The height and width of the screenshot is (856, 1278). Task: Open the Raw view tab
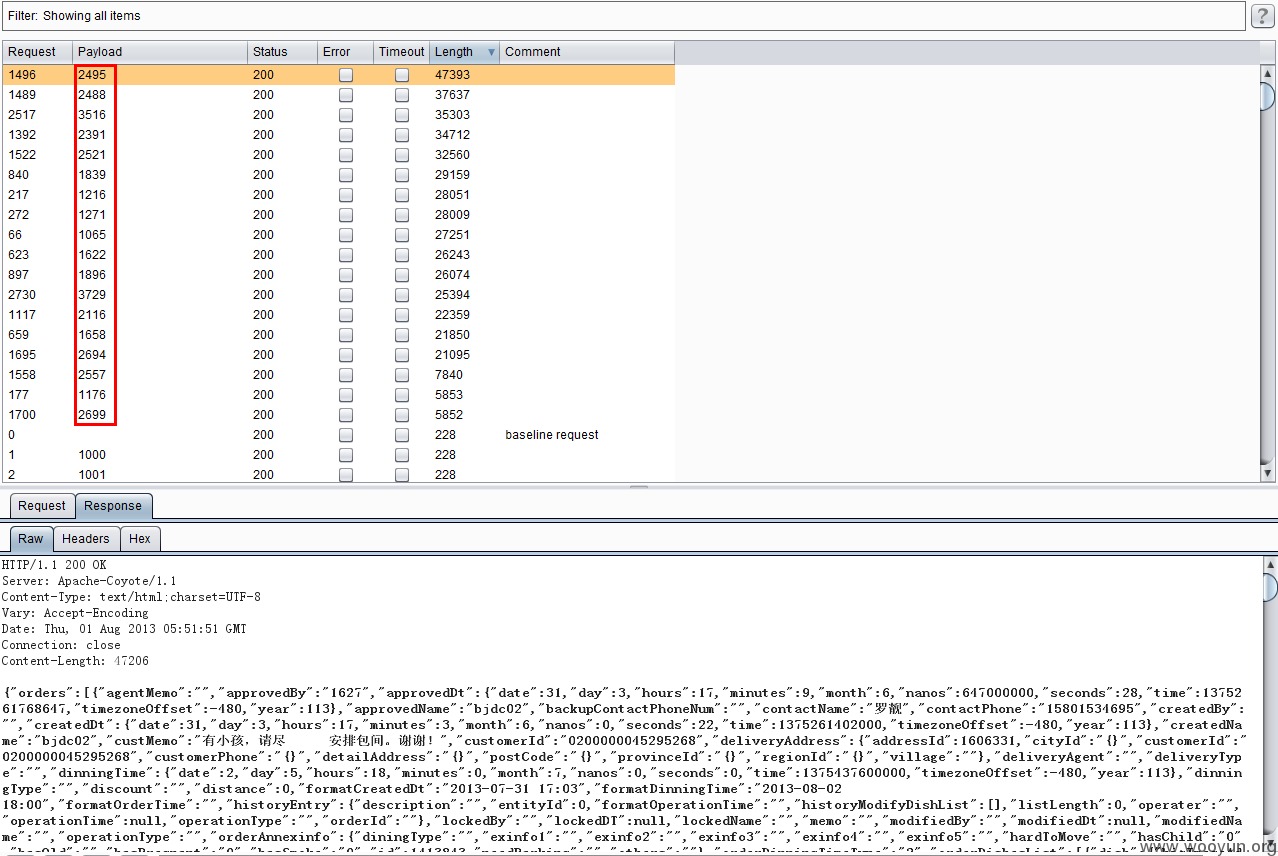click(x=31, y=539)
